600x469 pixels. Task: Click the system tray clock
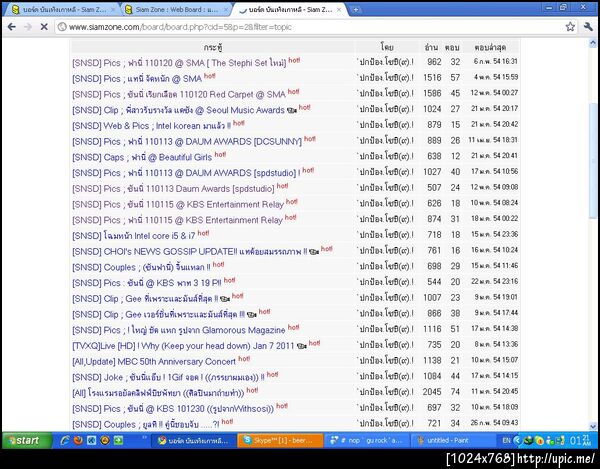tap(580, 440)
